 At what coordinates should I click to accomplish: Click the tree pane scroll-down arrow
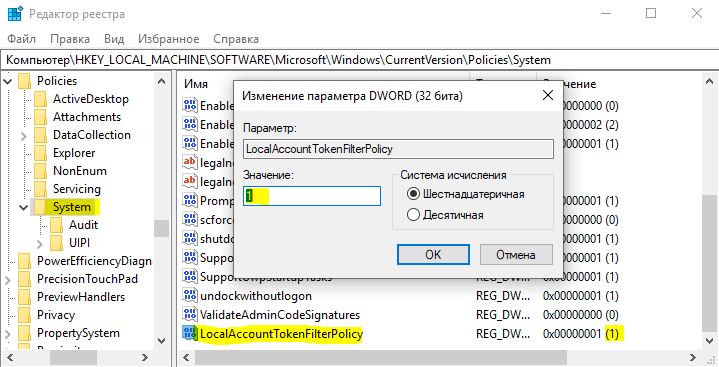click(x=161, y=341)
